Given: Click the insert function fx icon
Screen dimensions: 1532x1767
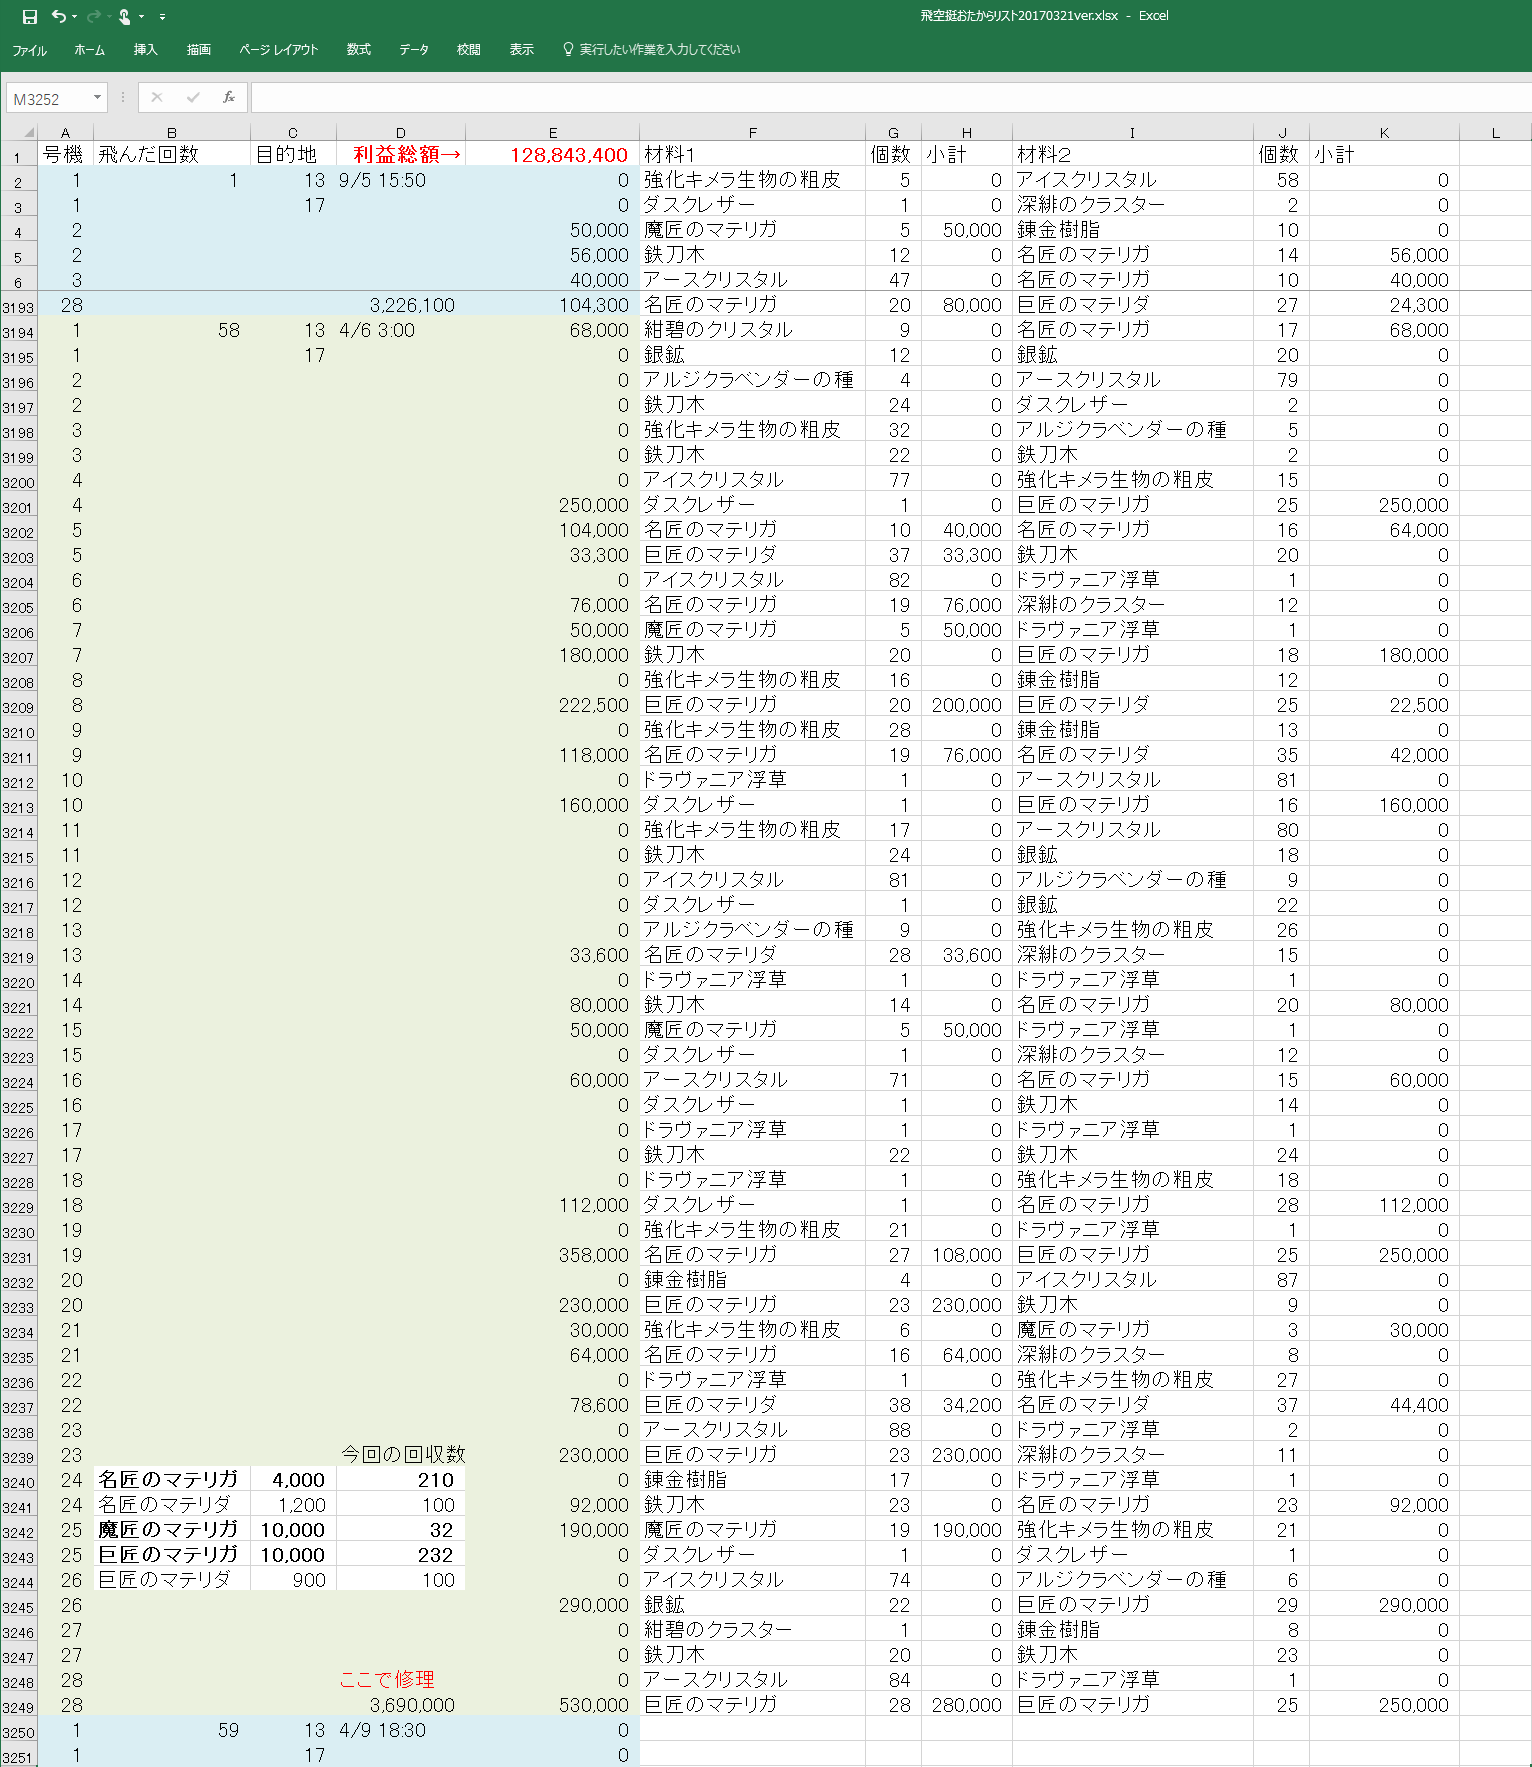Looking at the screenshot, I should [229, 97].
